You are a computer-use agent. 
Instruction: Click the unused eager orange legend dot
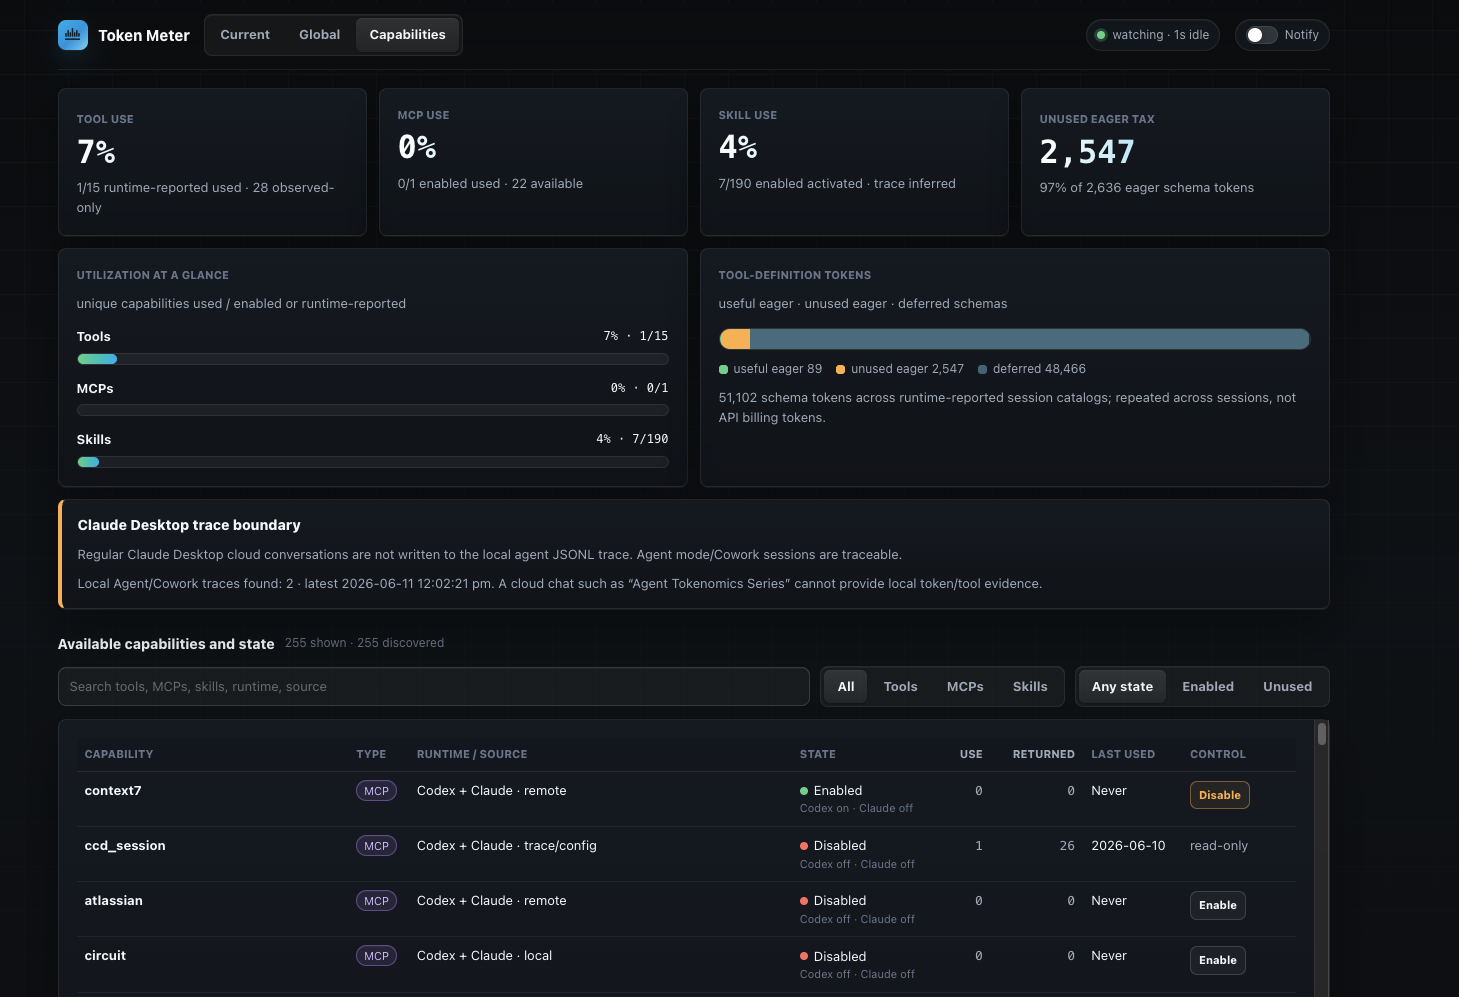[840, 370]
